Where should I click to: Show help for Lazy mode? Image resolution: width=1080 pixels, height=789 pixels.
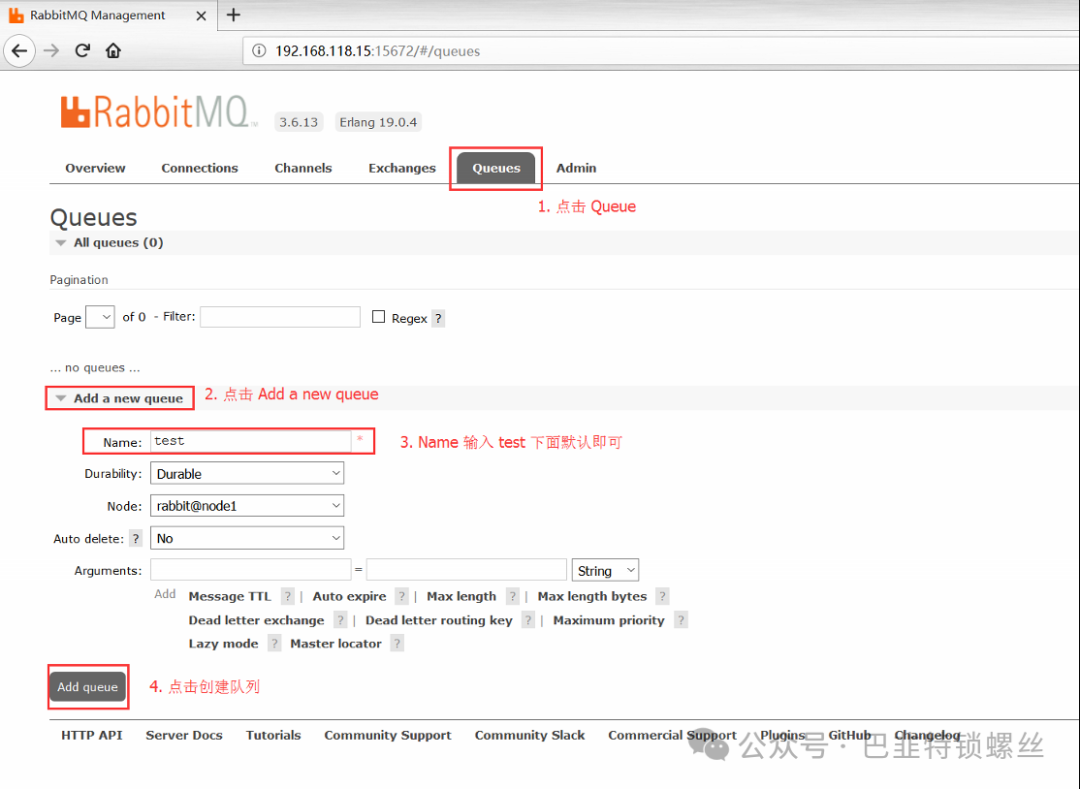(x=274, y=644)
